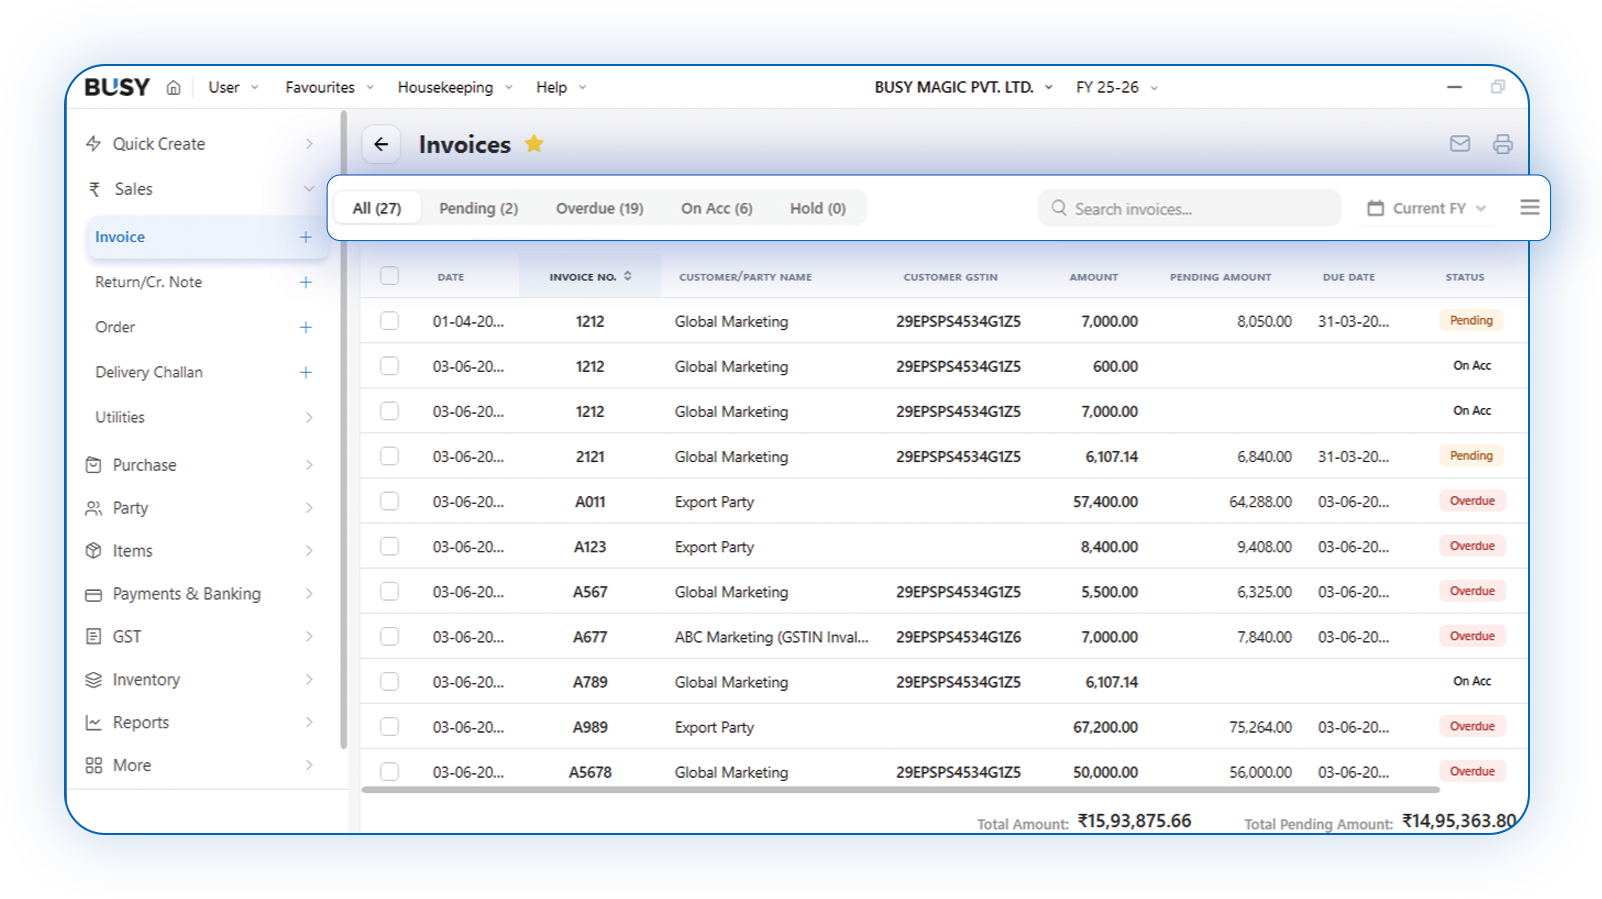The height and width of the screenshot is (899, 1602).
Task: Click the Items box icon
Action: pyautogui.click(x=94, y=551)
